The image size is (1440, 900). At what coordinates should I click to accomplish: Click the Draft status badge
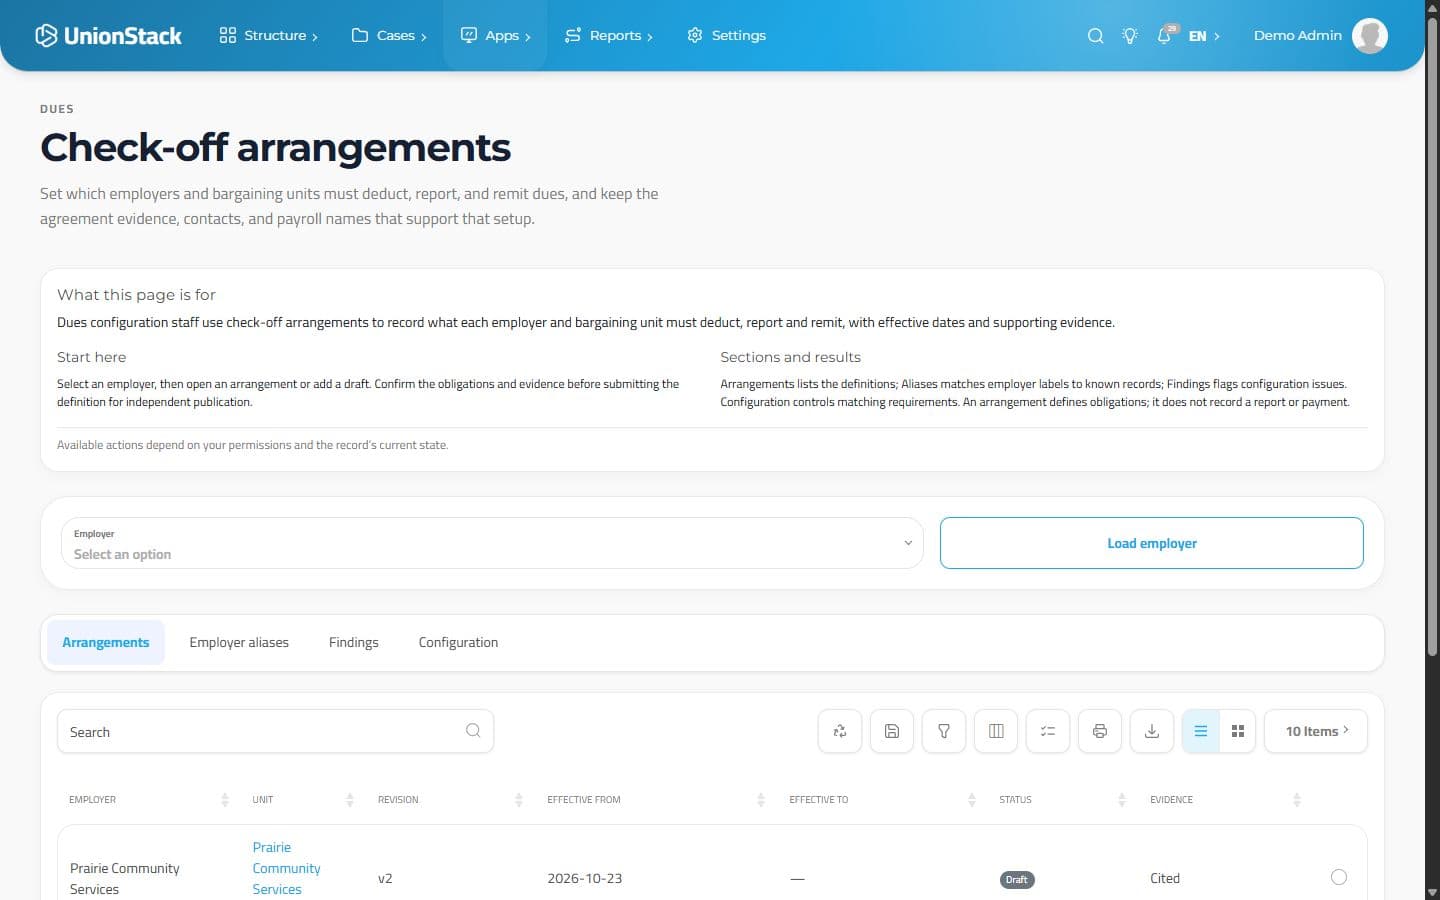click(1017, 879)
